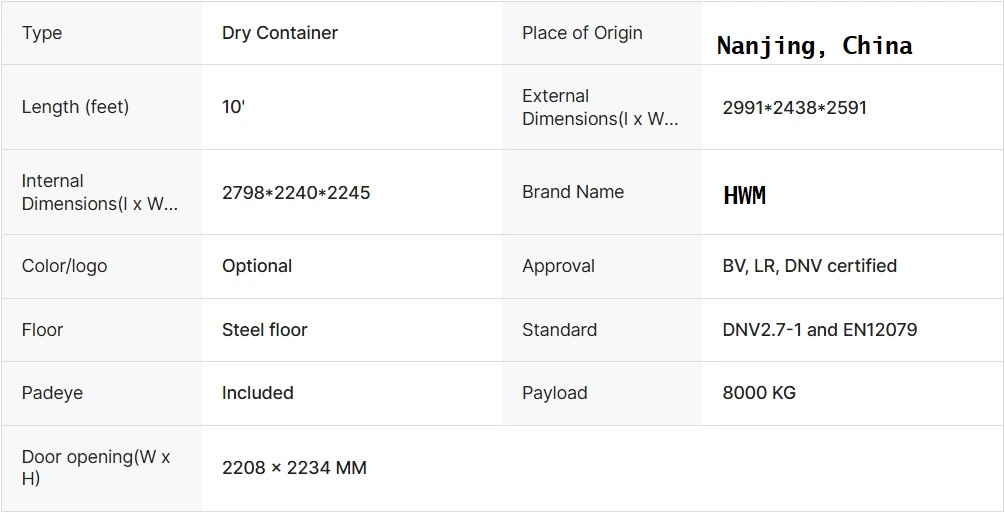Select the "8000 KG" payload value

point(759,393)
